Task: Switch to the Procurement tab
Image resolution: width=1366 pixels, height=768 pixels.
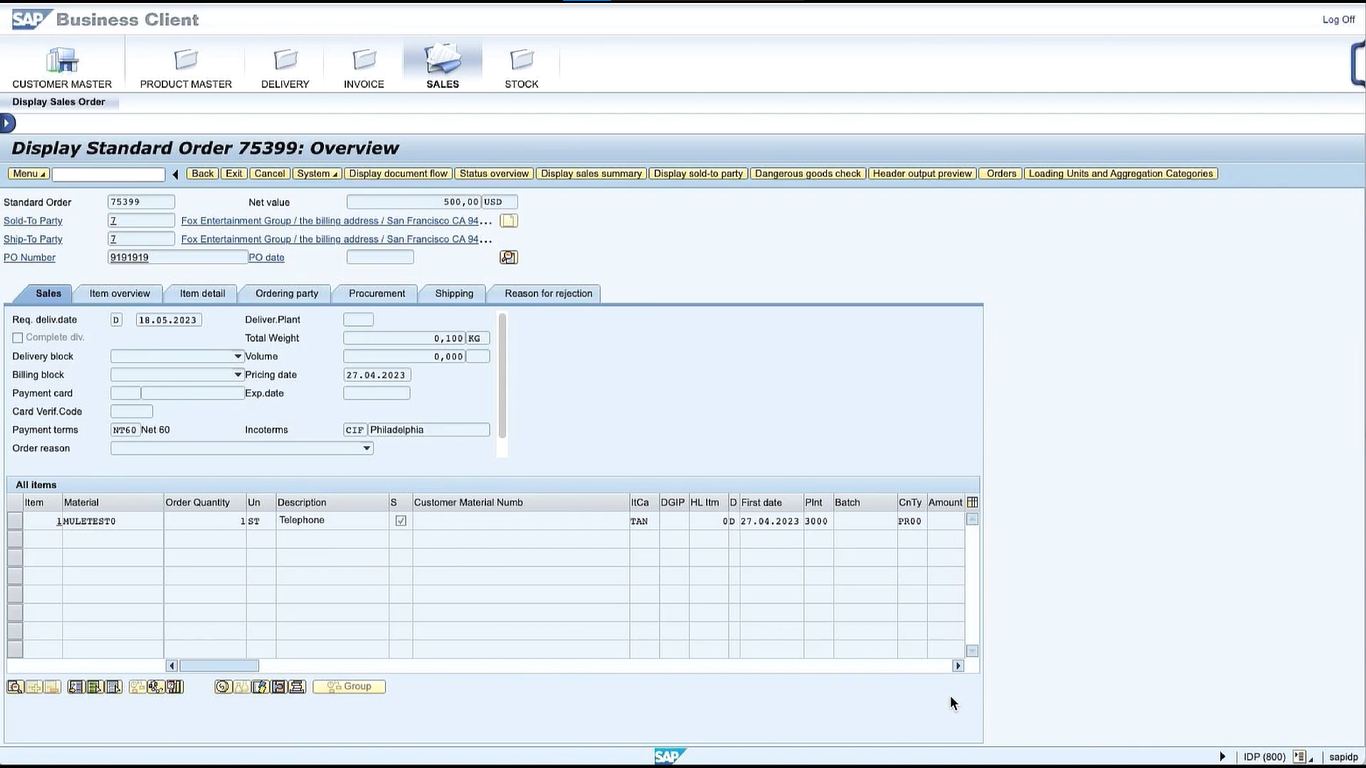Action: [377, 294]
